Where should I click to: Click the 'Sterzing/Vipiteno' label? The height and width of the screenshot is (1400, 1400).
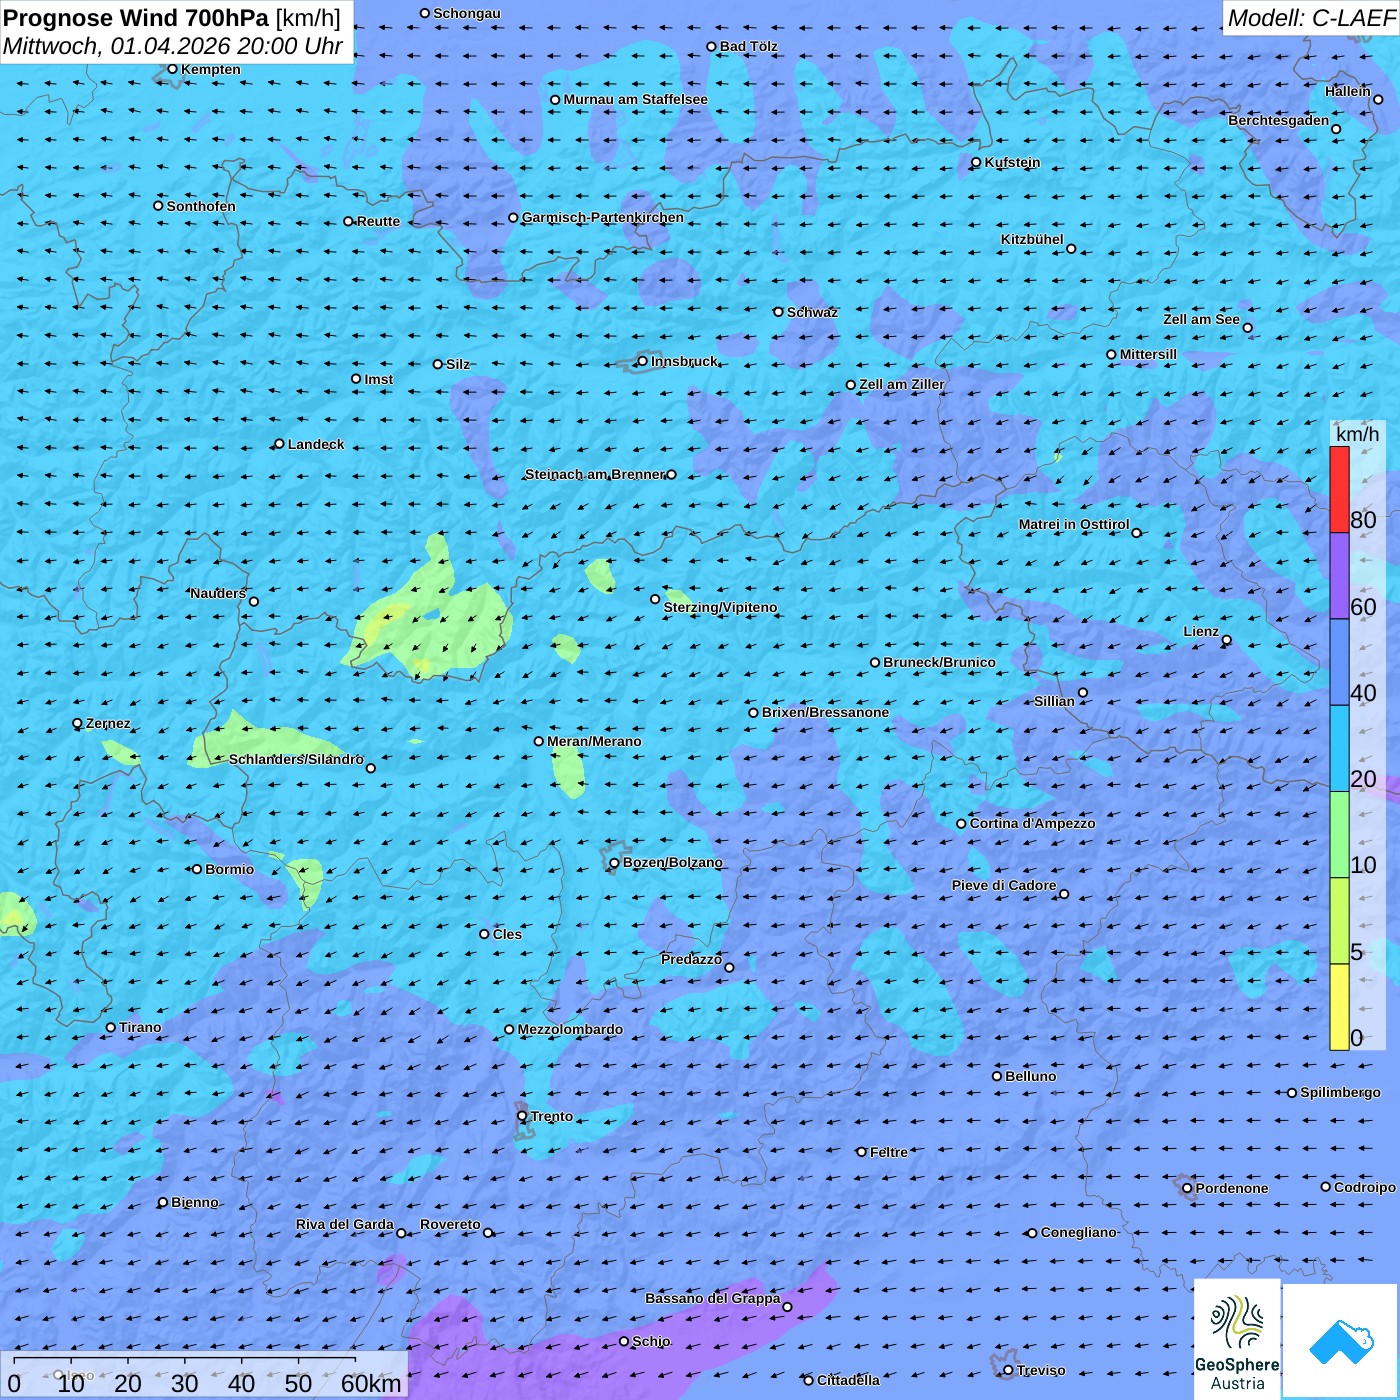point(720,607)
